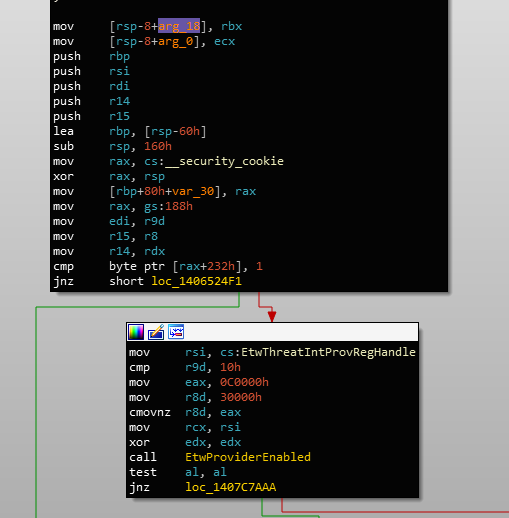
Task: Click the EtwProviderEnabled call target
Action: 248,457
